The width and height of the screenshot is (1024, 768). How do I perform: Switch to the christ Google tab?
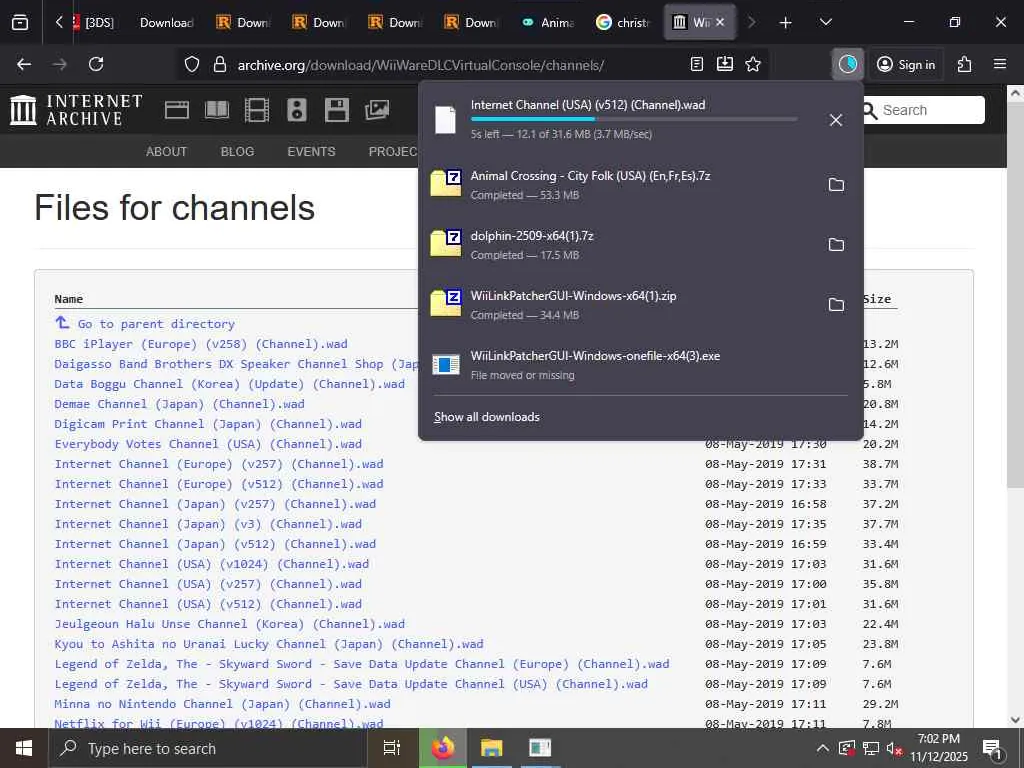(x=624, y=23)
